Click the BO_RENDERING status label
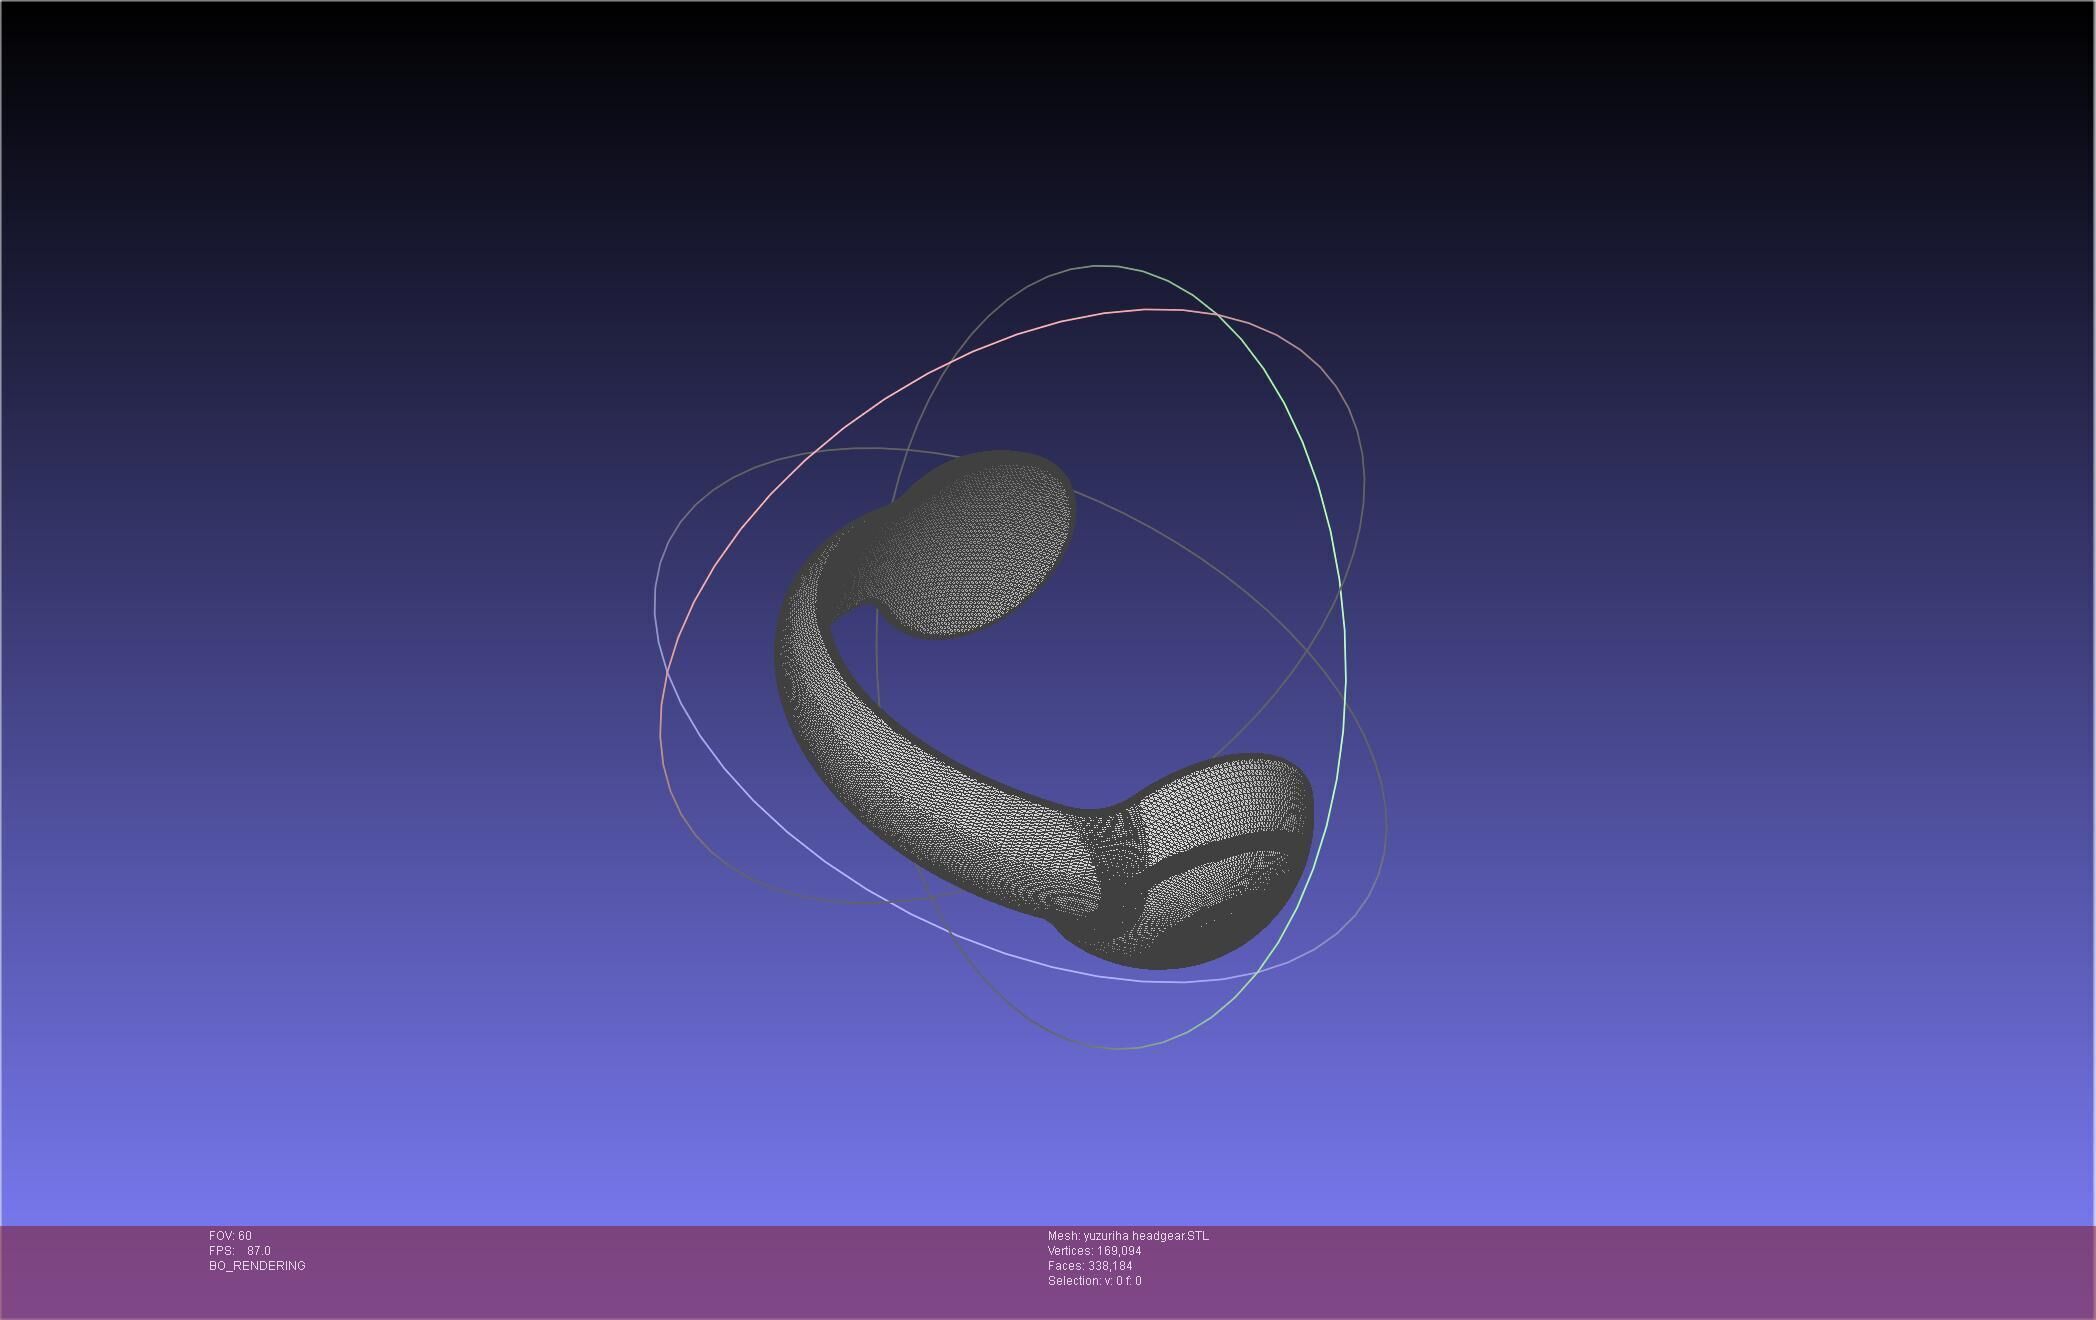2096x1320 pixels. coord(257,1266)
